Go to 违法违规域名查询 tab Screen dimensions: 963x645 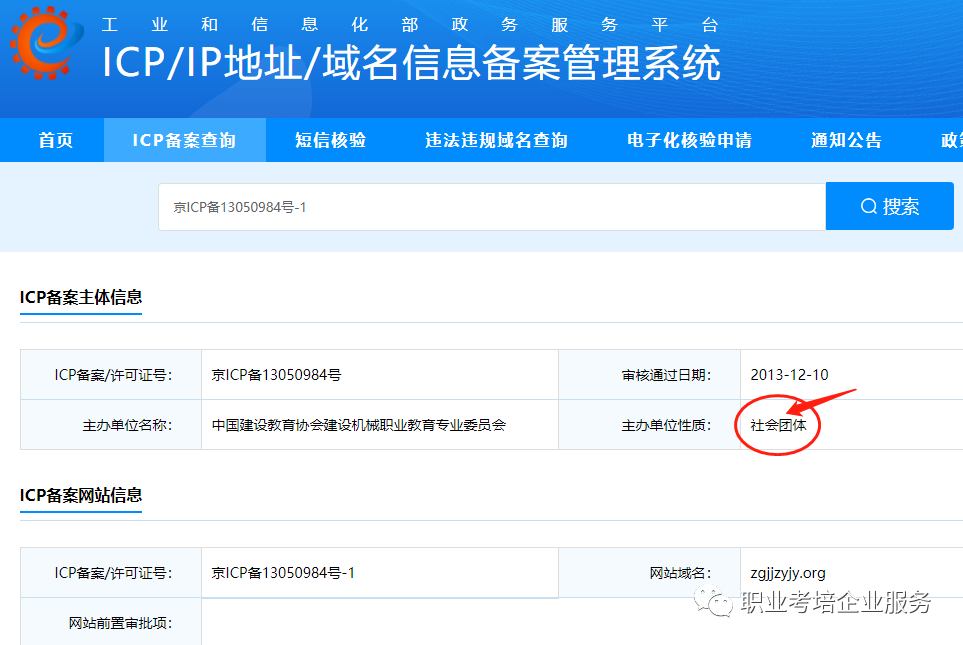(496, 140)
